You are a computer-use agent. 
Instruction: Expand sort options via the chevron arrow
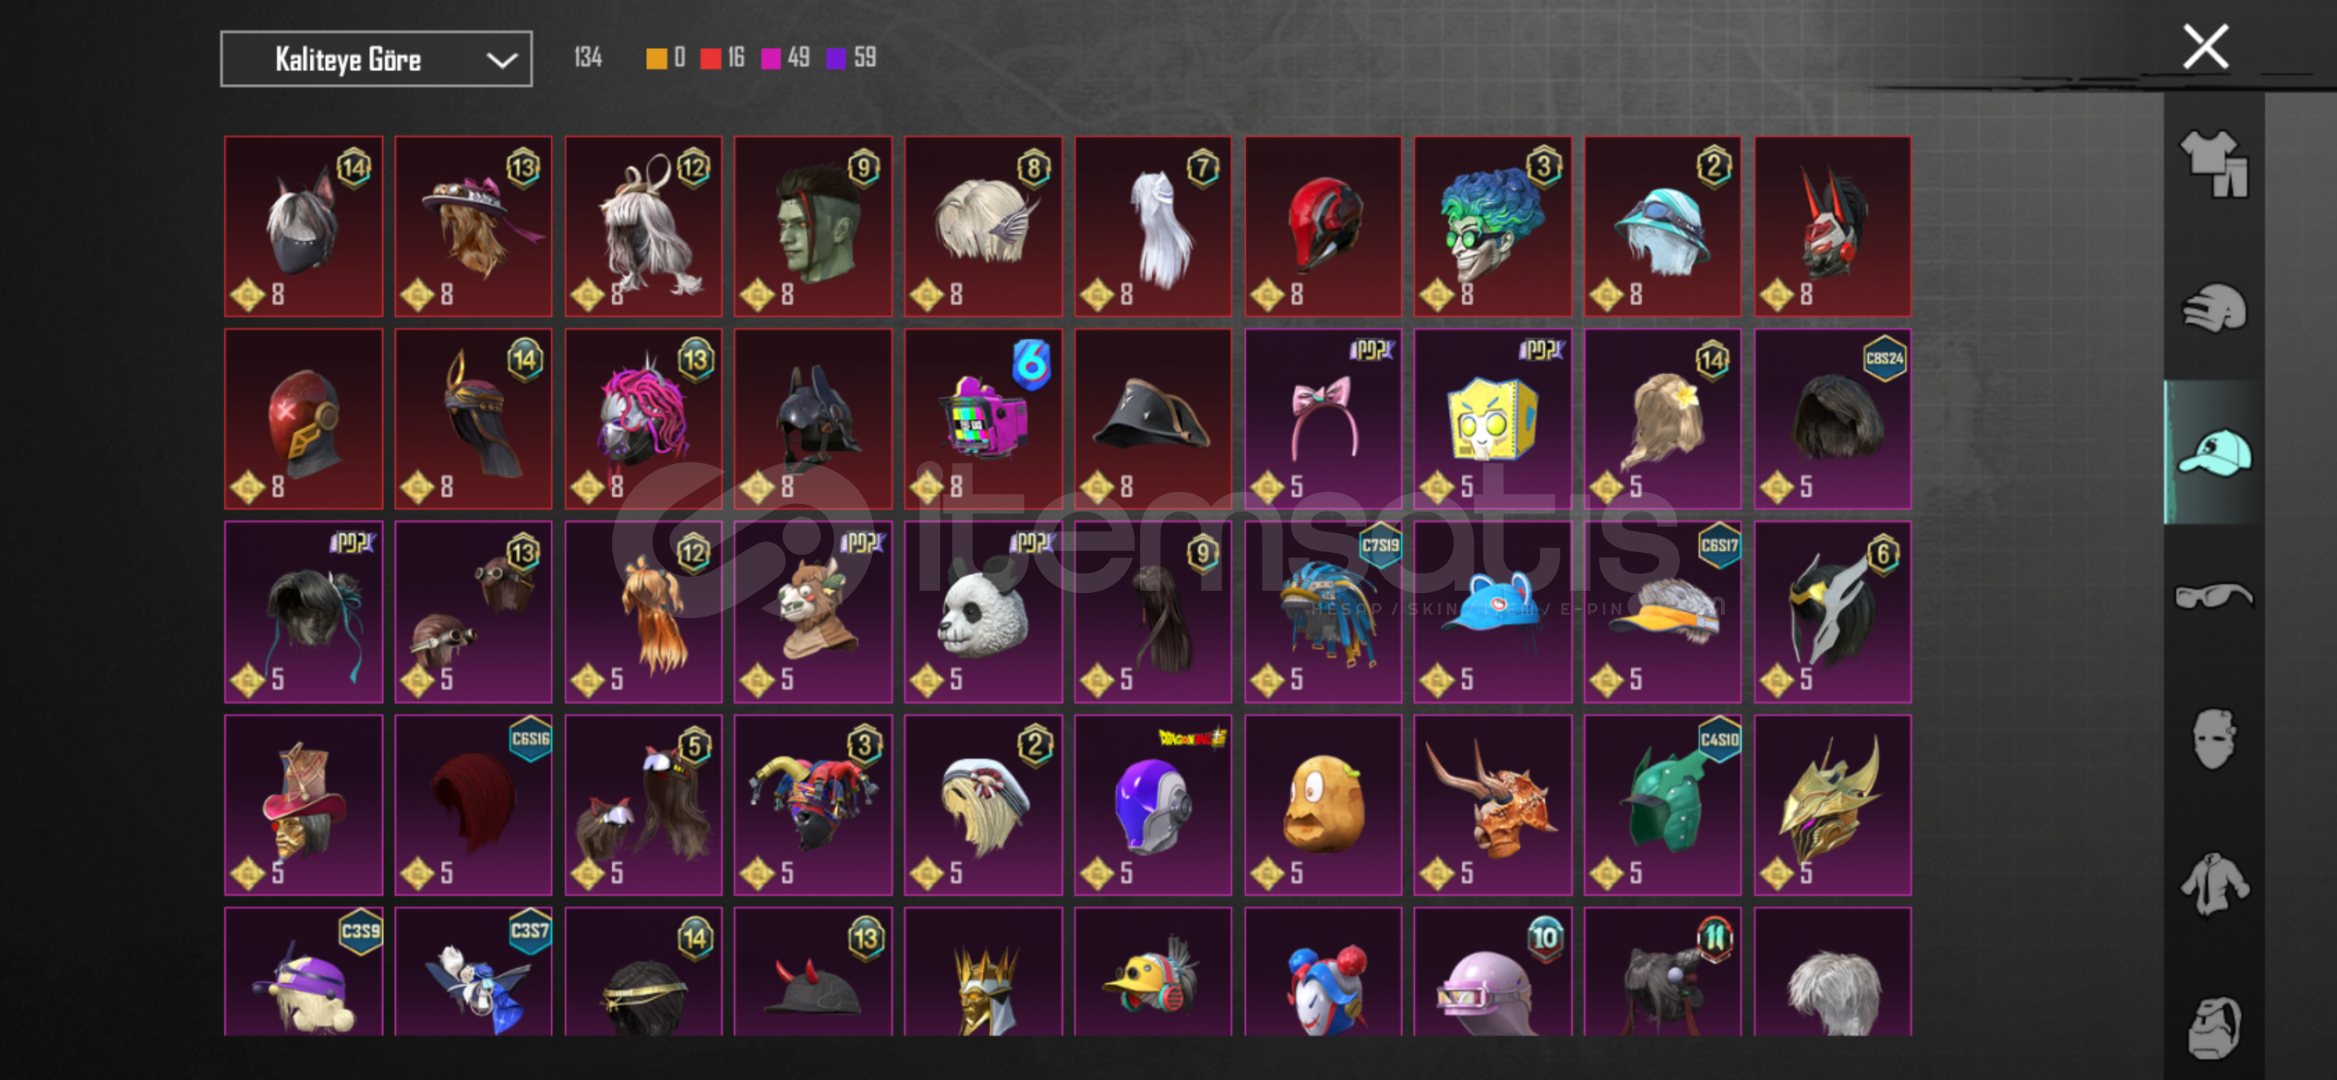click(x=501, y=60)
